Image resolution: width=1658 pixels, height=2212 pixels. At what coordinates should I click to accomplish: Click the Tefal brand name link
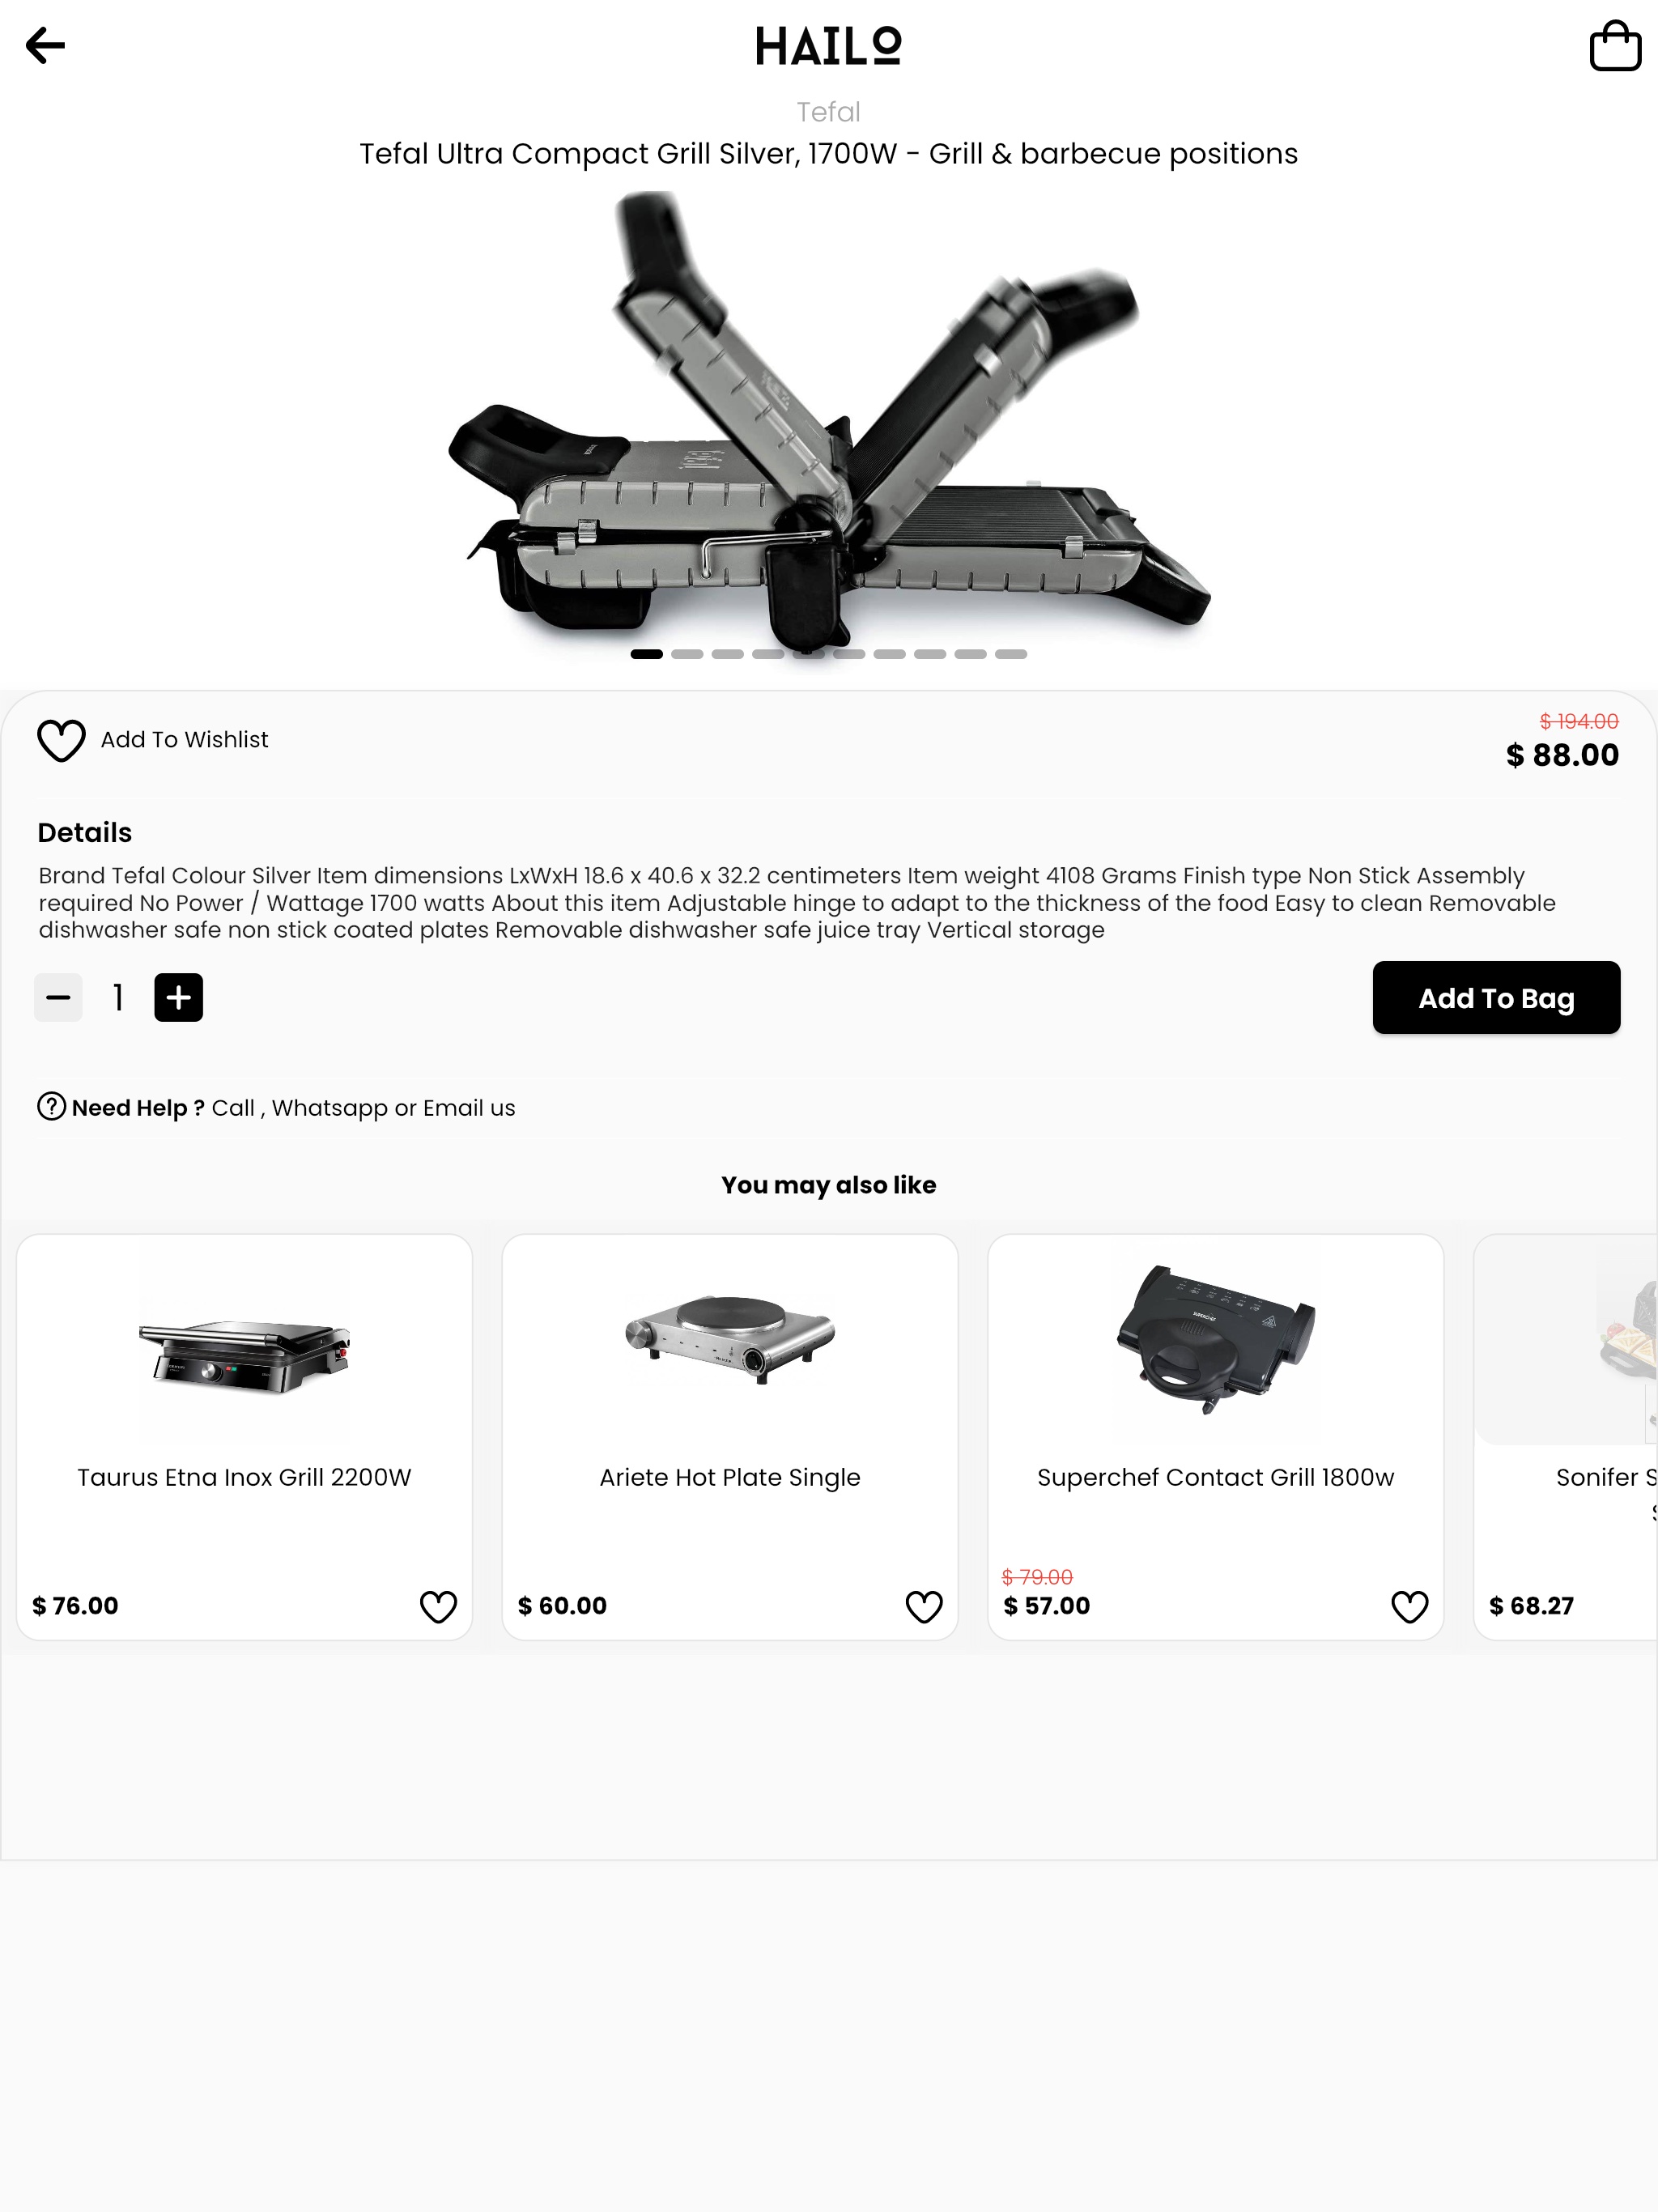click(x=828, y=112)
